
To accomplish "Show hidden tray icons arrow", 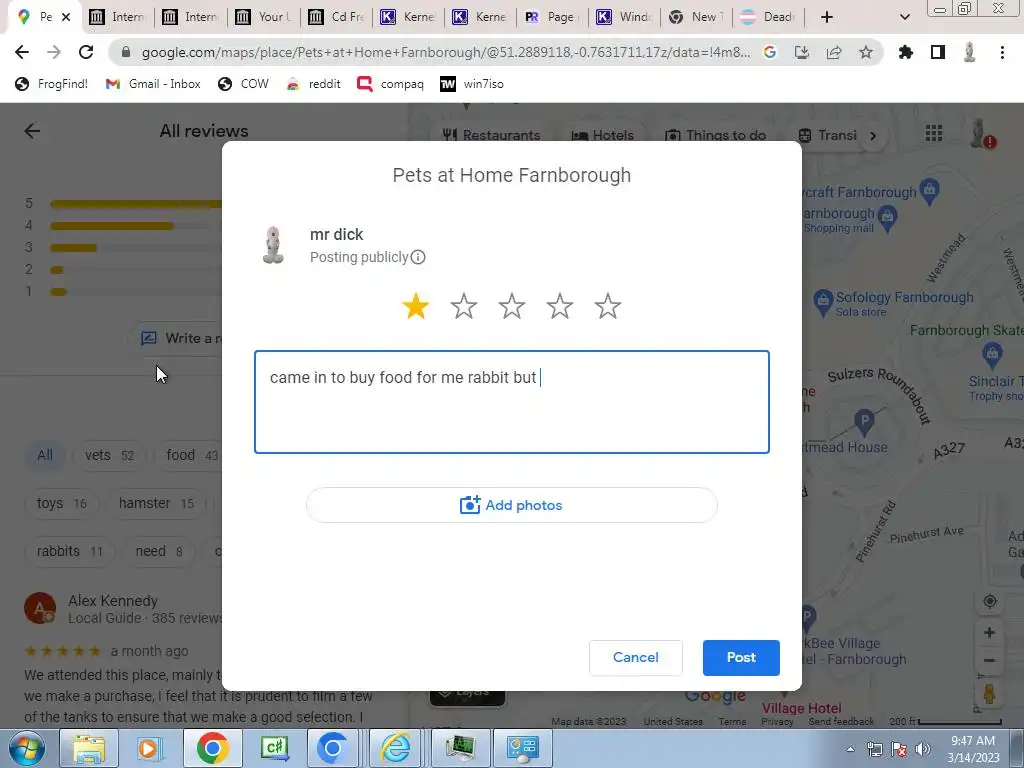I will 850,749.
